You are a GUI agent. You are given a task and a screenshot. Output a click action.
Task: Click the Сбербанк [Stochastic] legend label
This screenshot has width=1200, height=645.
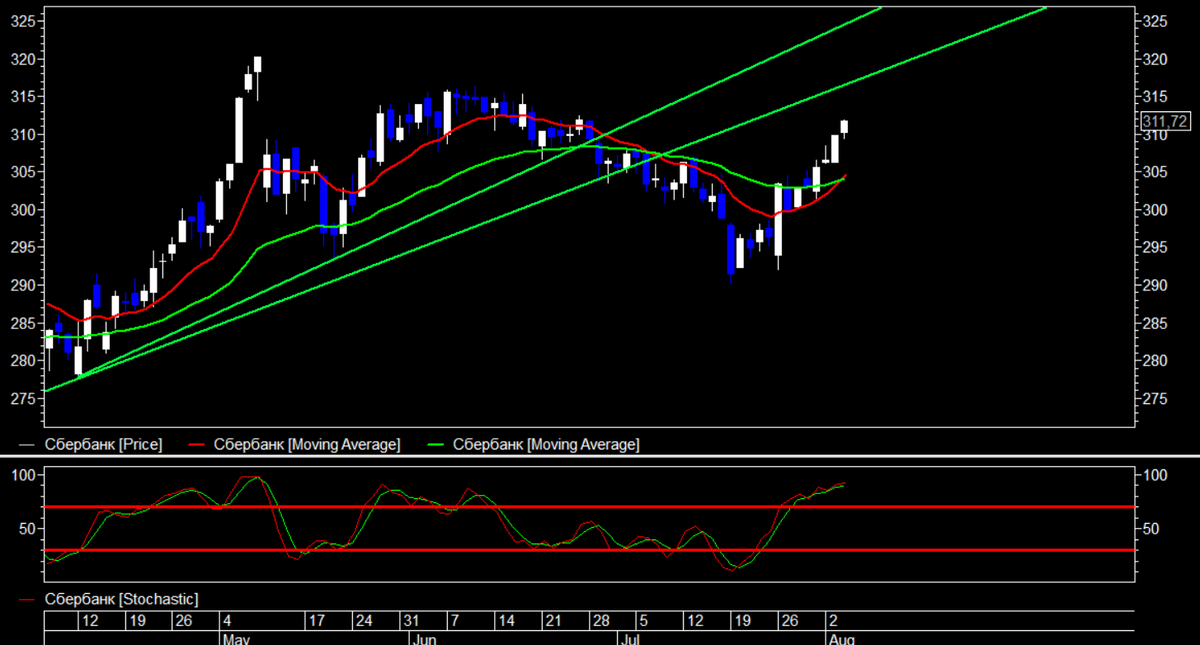[121, 599]
